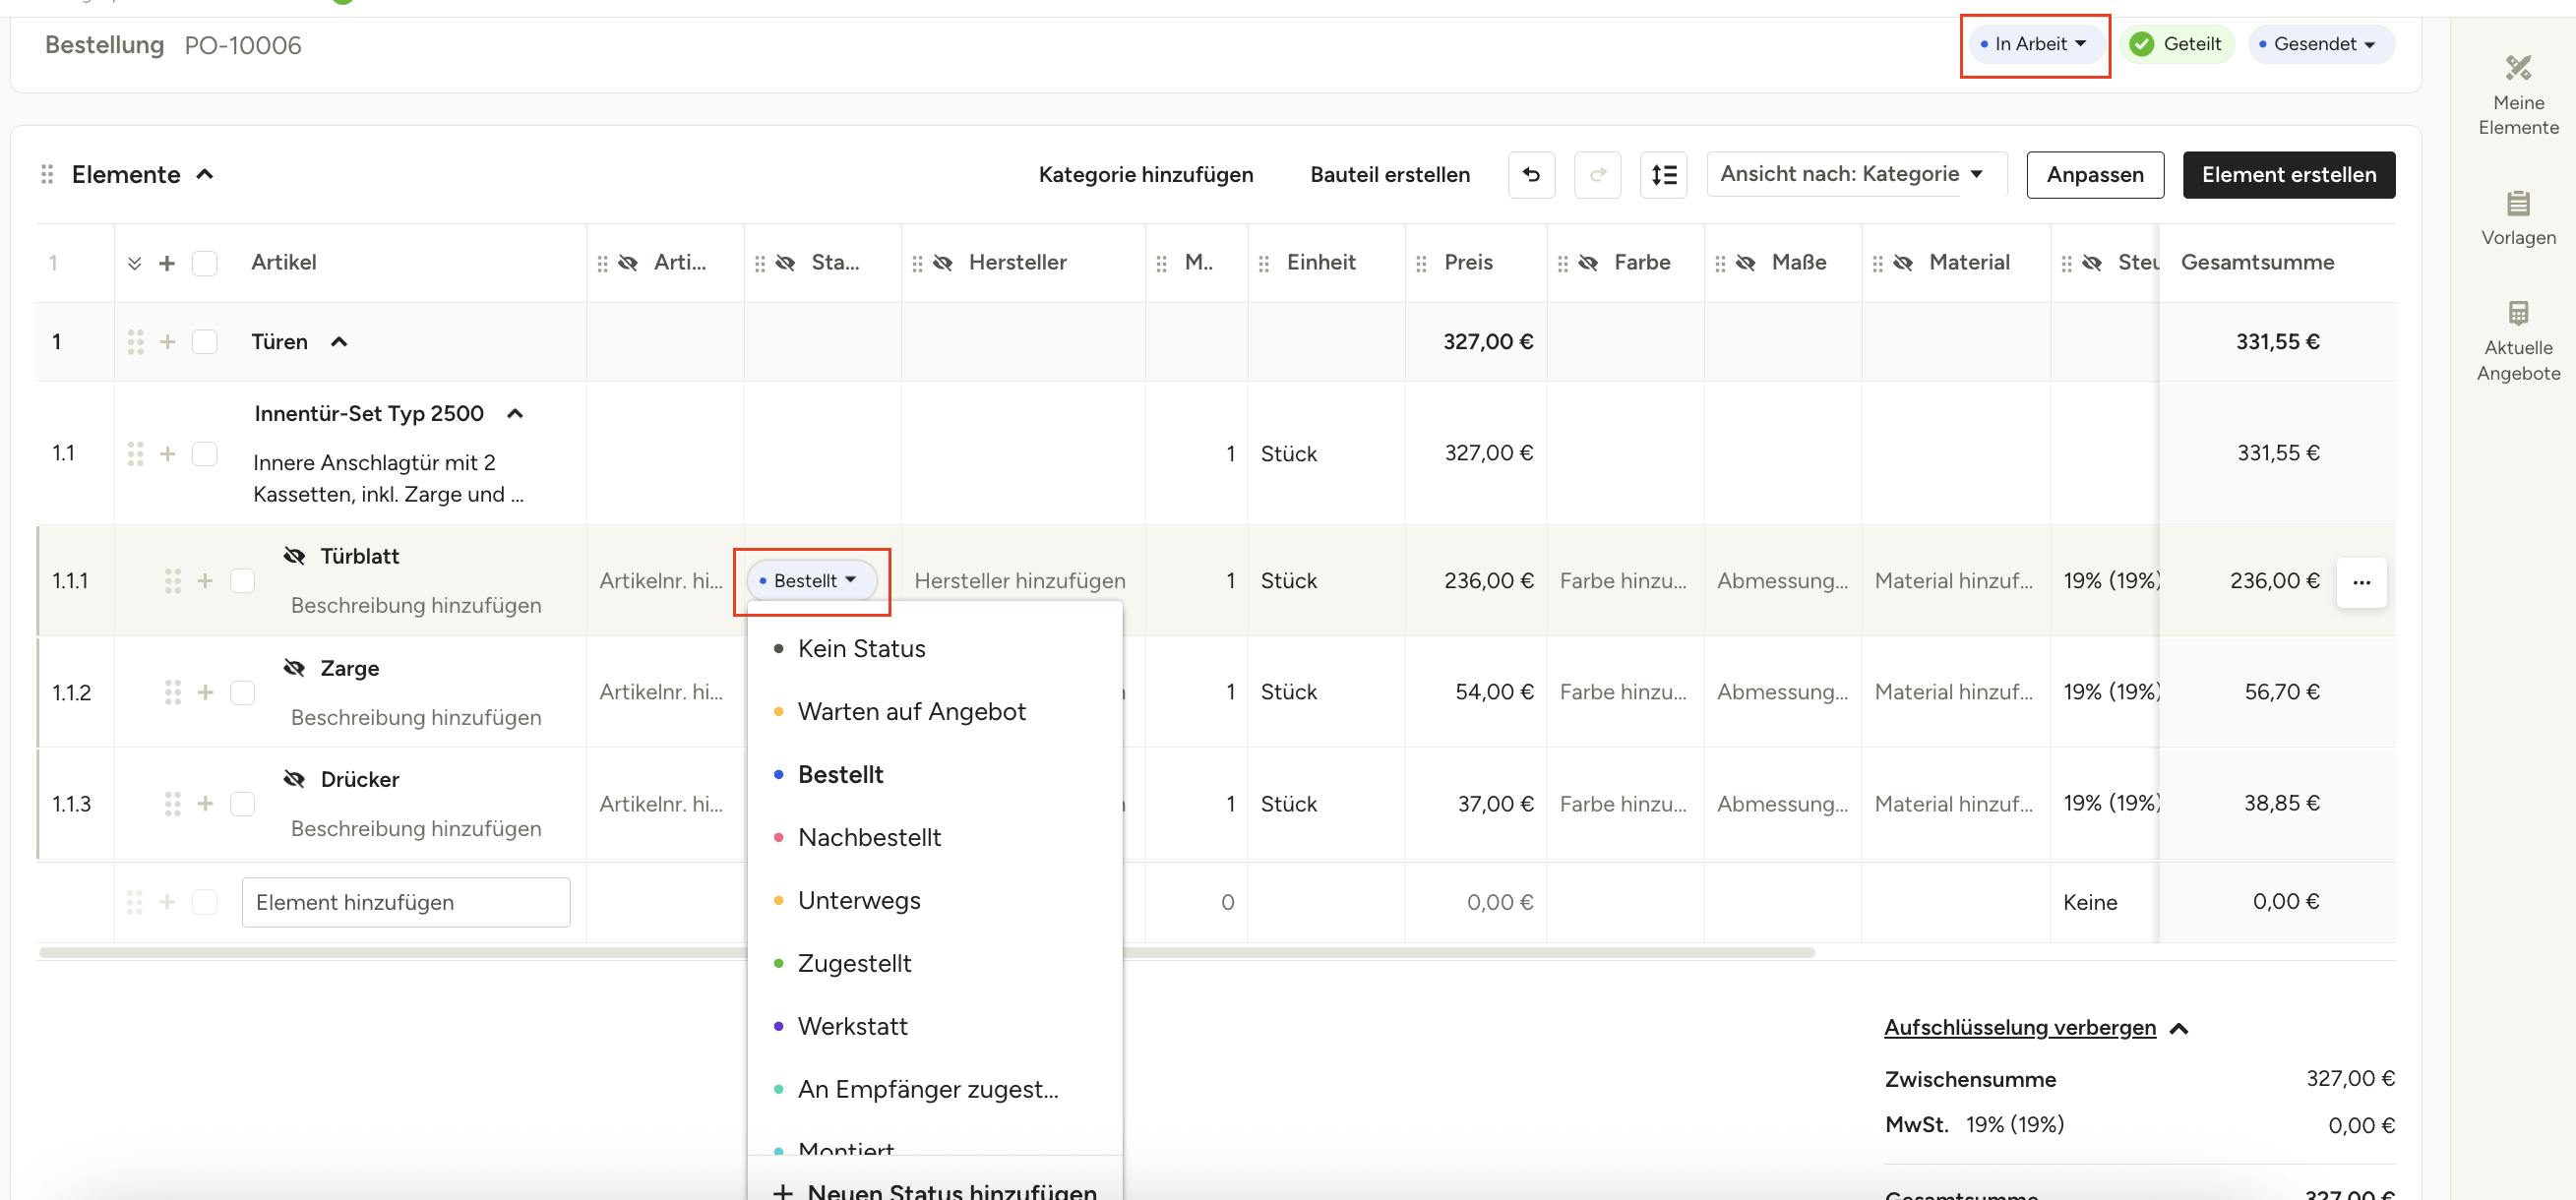Click Aufschlüsselung verbergen link

(2019, 1027)
